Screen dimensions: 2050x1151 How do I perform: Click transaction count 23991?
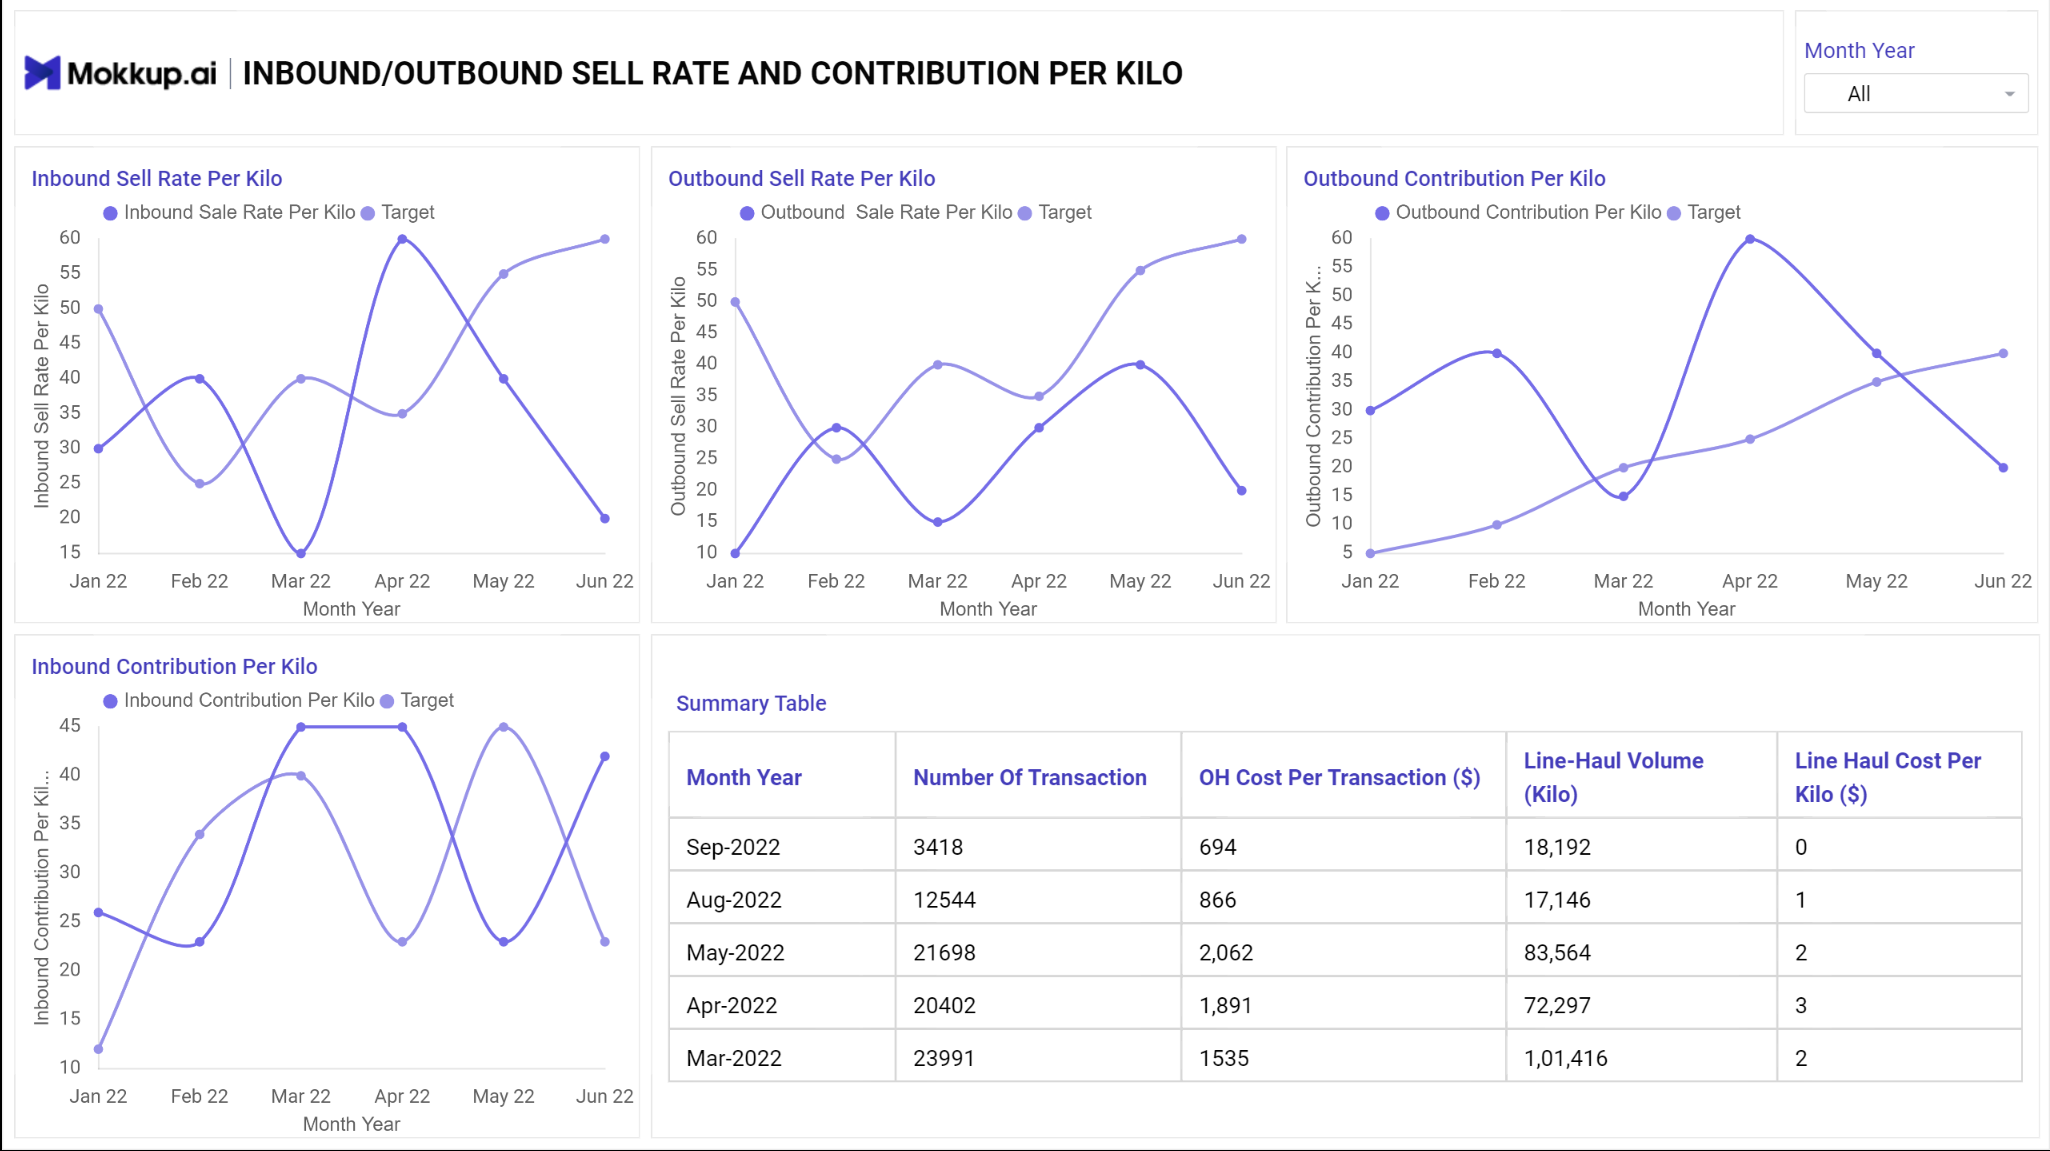pyautogui.click(x=944, y=1058)
